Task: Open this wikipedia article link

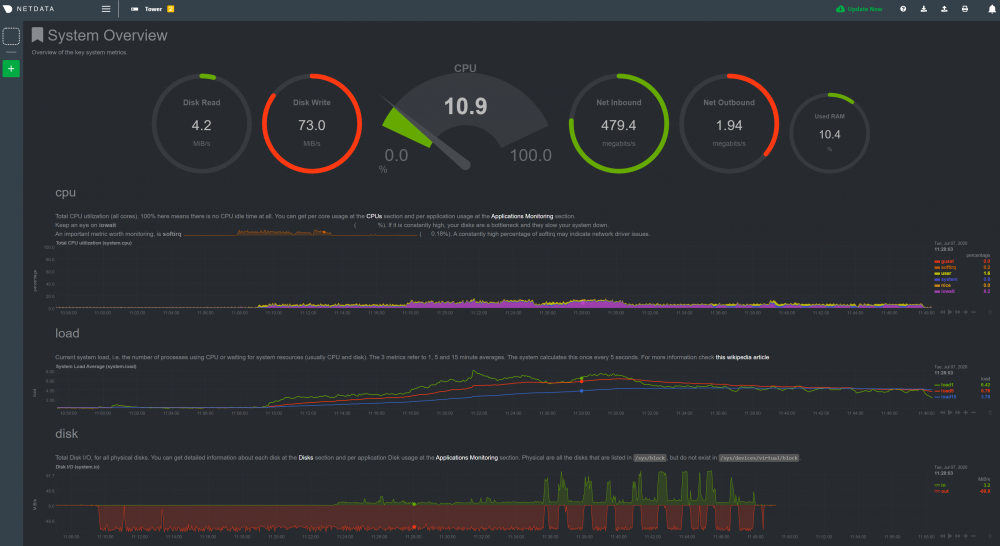Action: 742,357
